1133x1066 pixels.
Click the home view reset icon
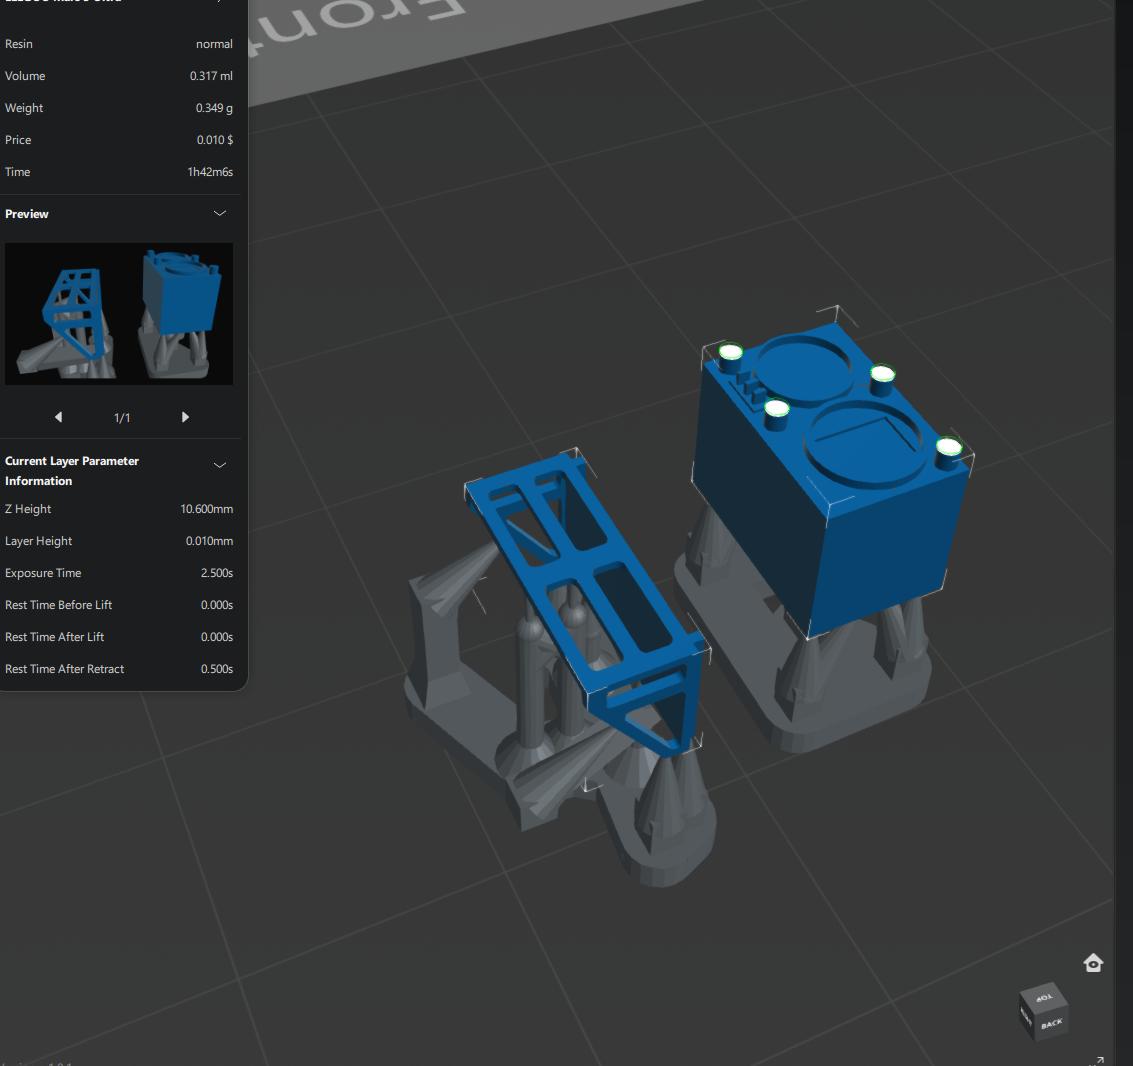1093,963
